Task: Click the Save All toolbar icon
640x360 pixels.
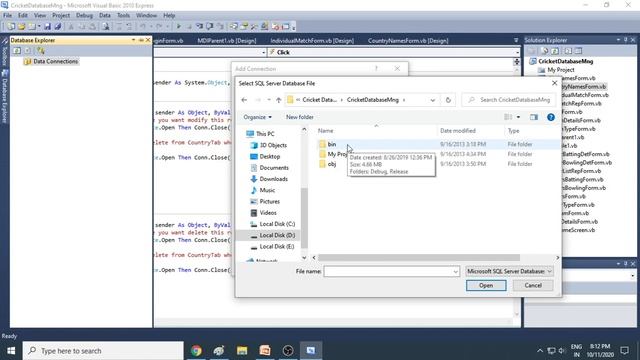Action: (x=58, y=27)
